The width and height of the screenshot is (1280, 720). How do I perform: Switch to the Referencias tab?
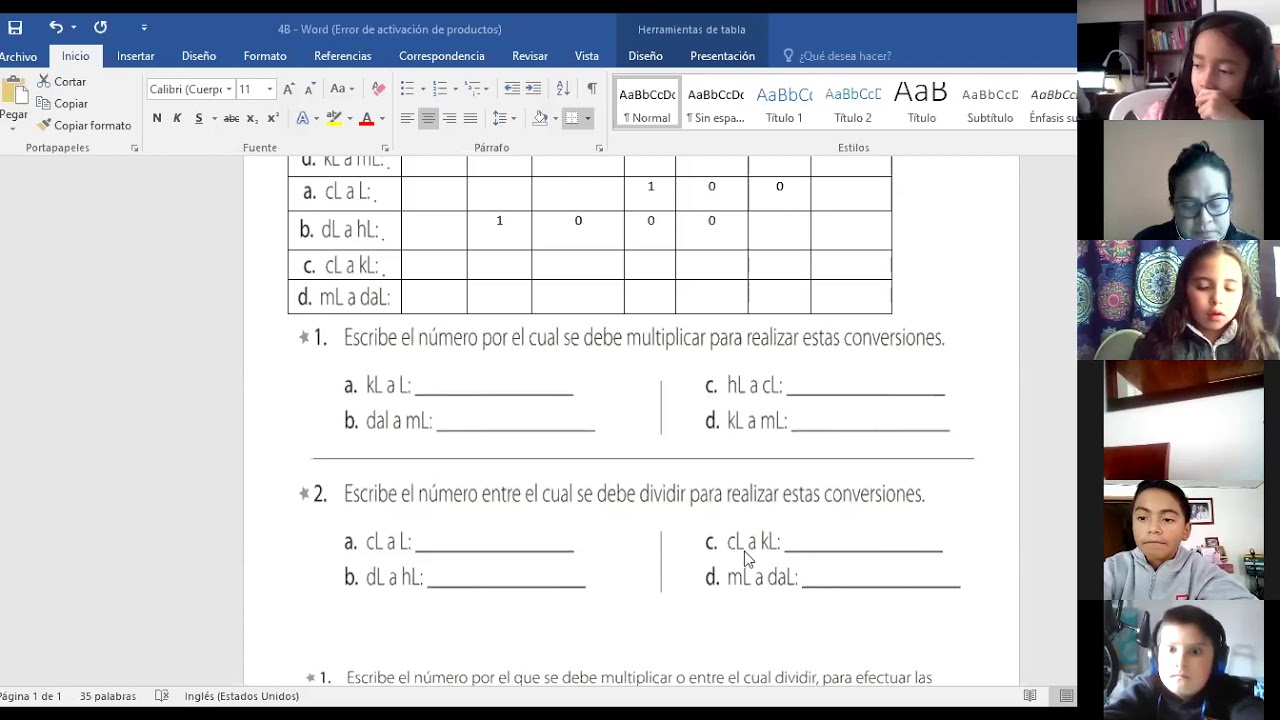(342, 57)
